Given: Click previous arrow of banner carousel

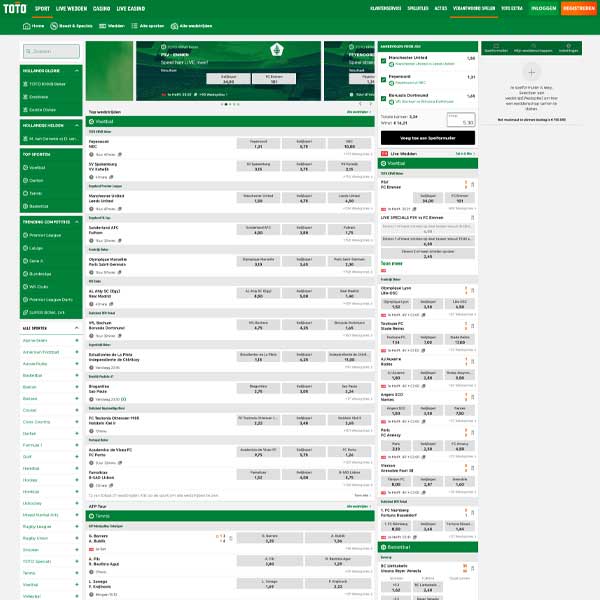Looking at the screenshot, I should tap(360, 104).
